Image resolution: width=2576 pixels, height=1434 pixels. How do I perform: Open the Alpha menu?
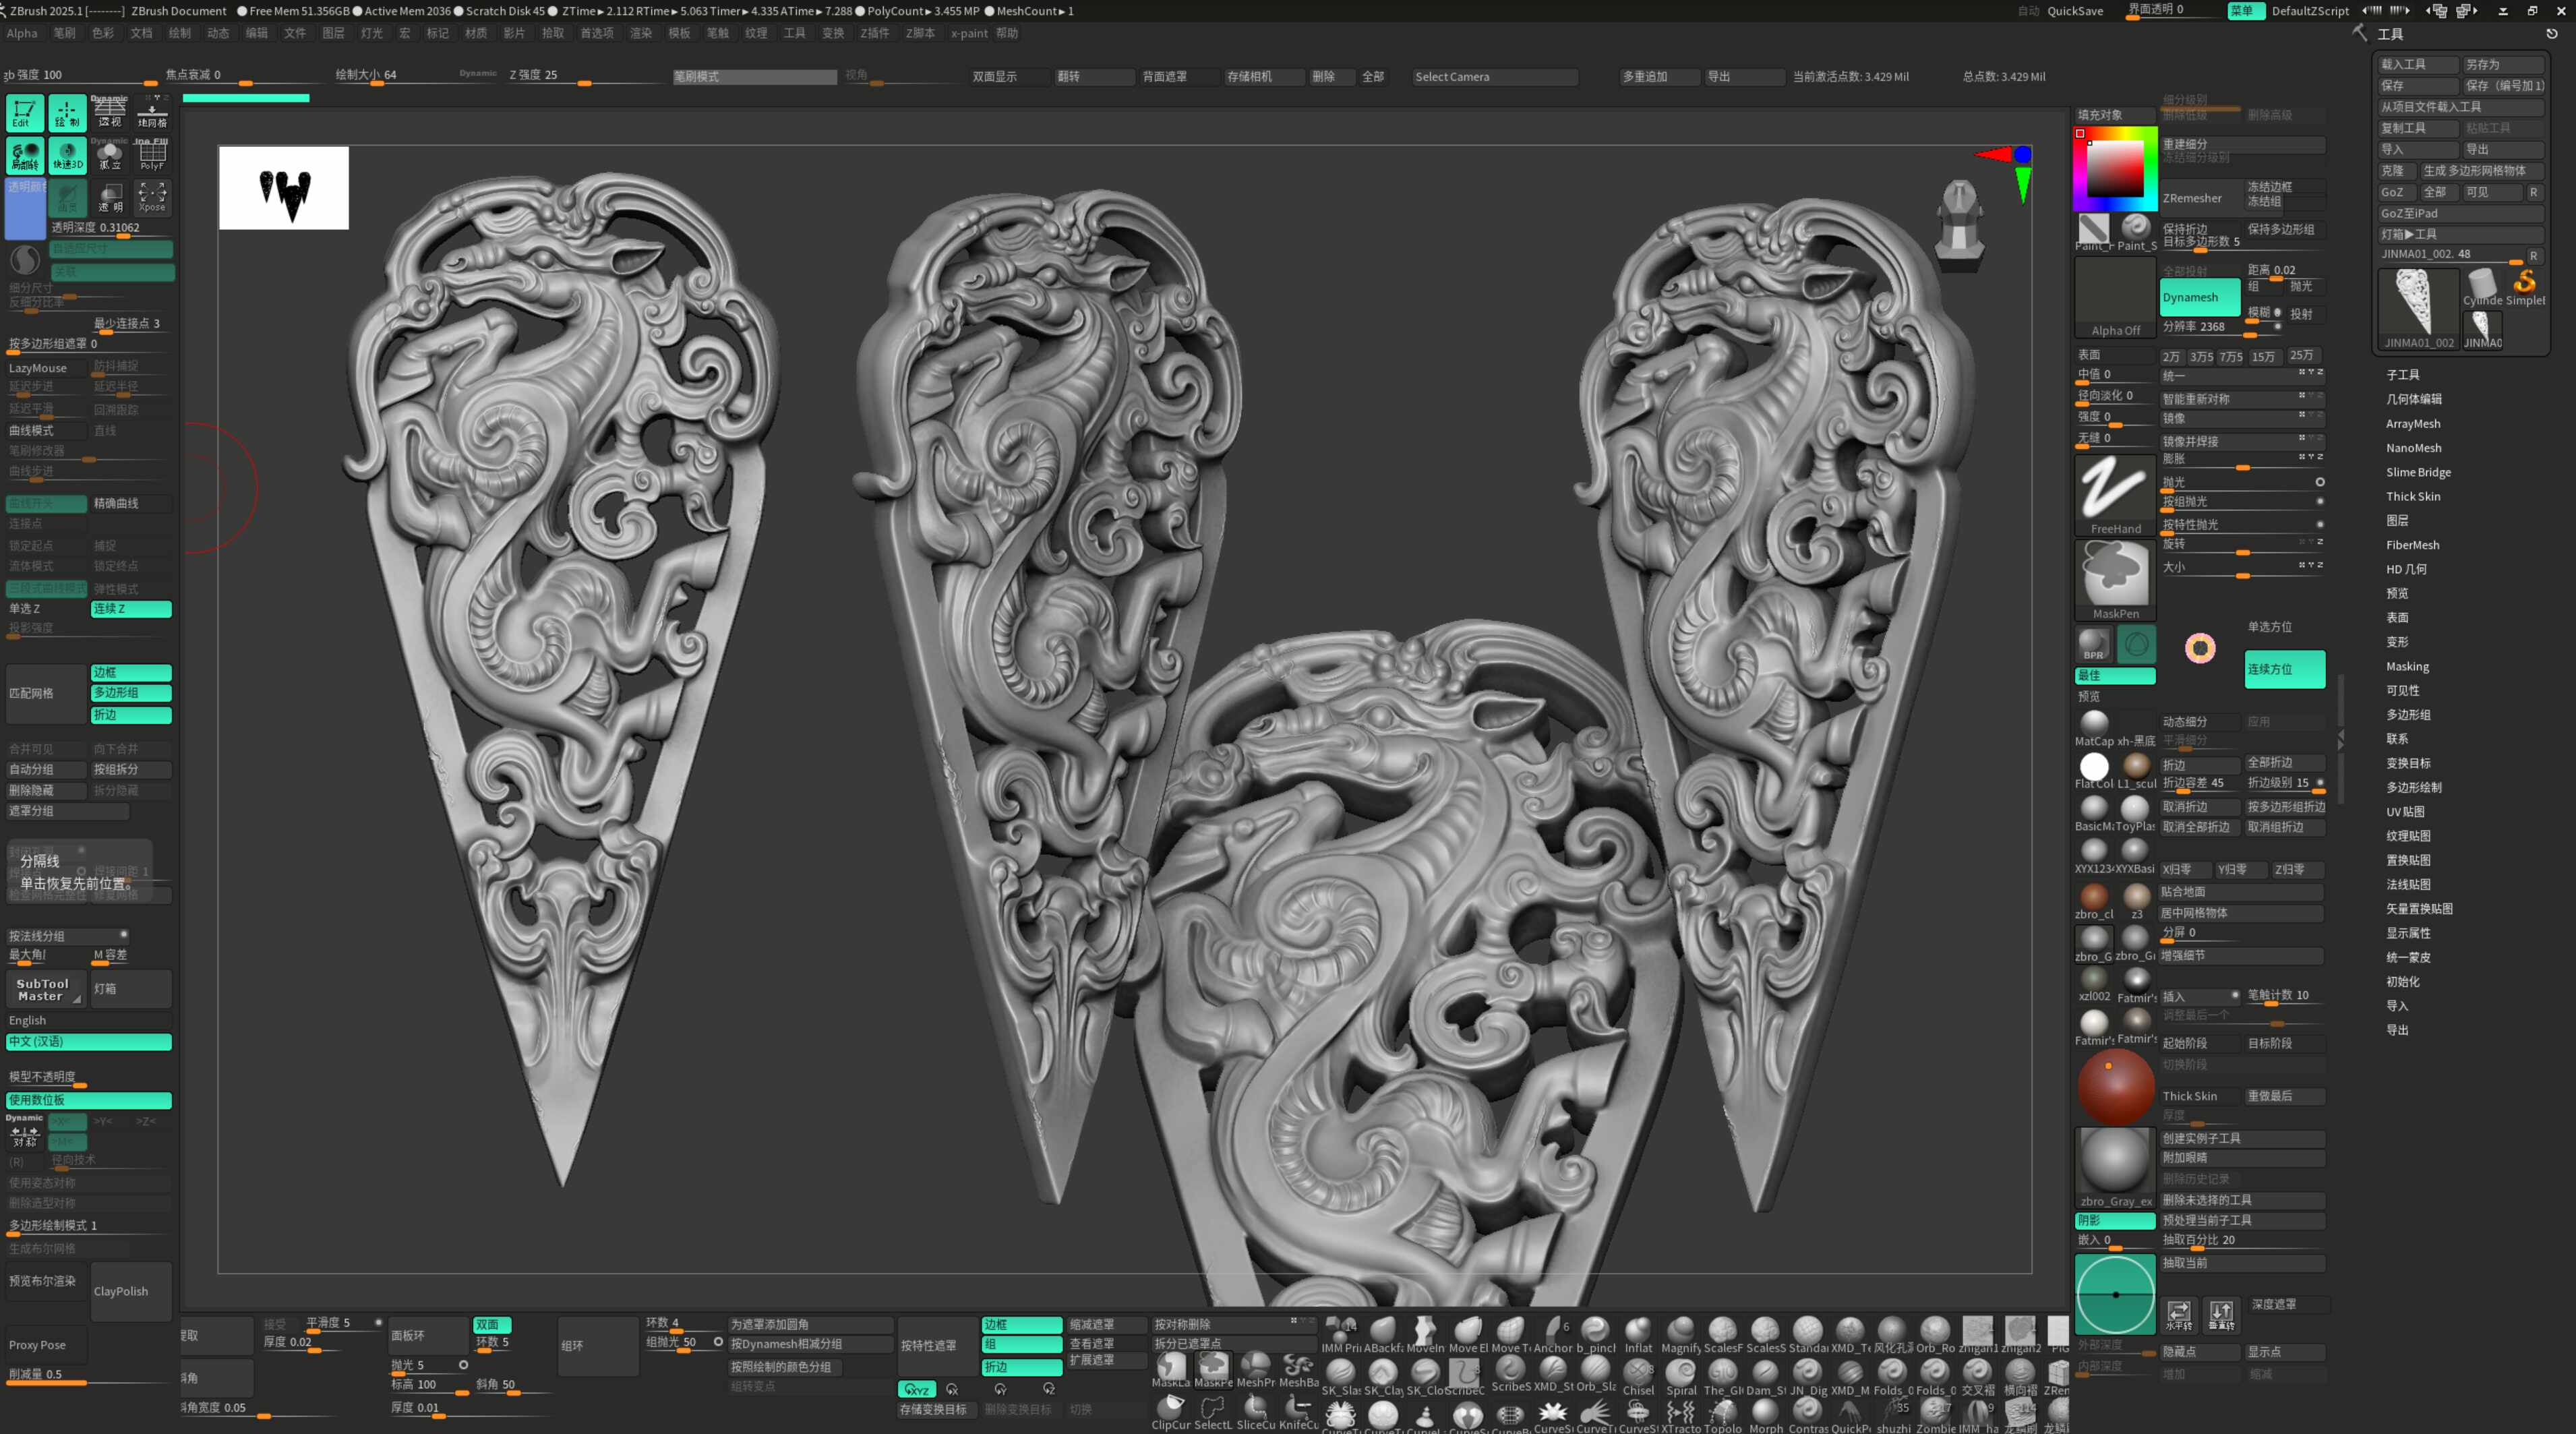click(x=21, y=33)
